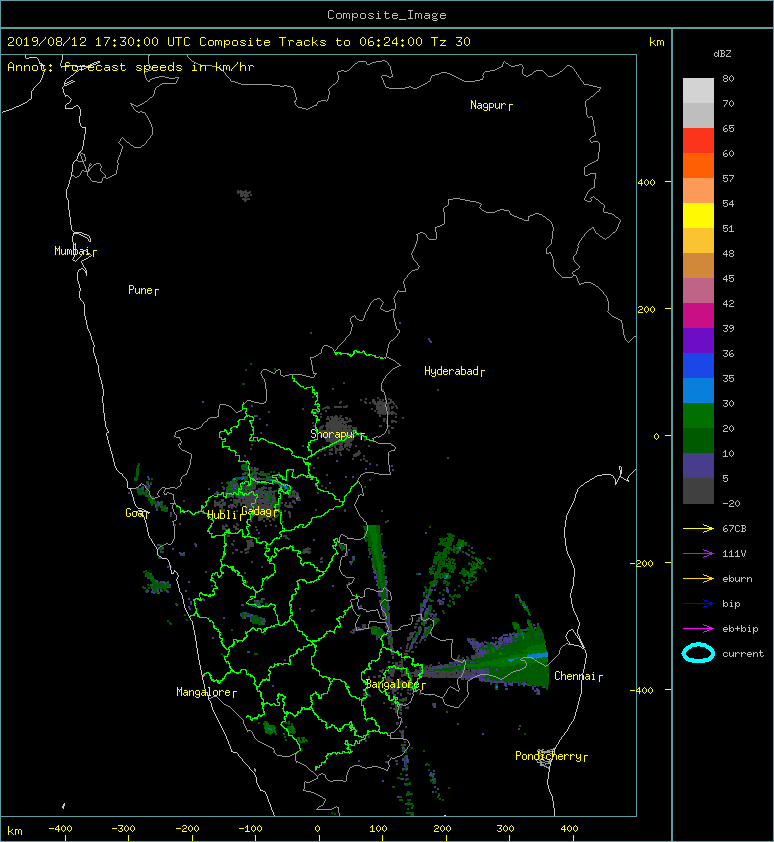Viewport: 774px width, 842px height.
Task: Click the 2019/08/12 17:30:00 UTC timestamp text
Action: (99, 42)
